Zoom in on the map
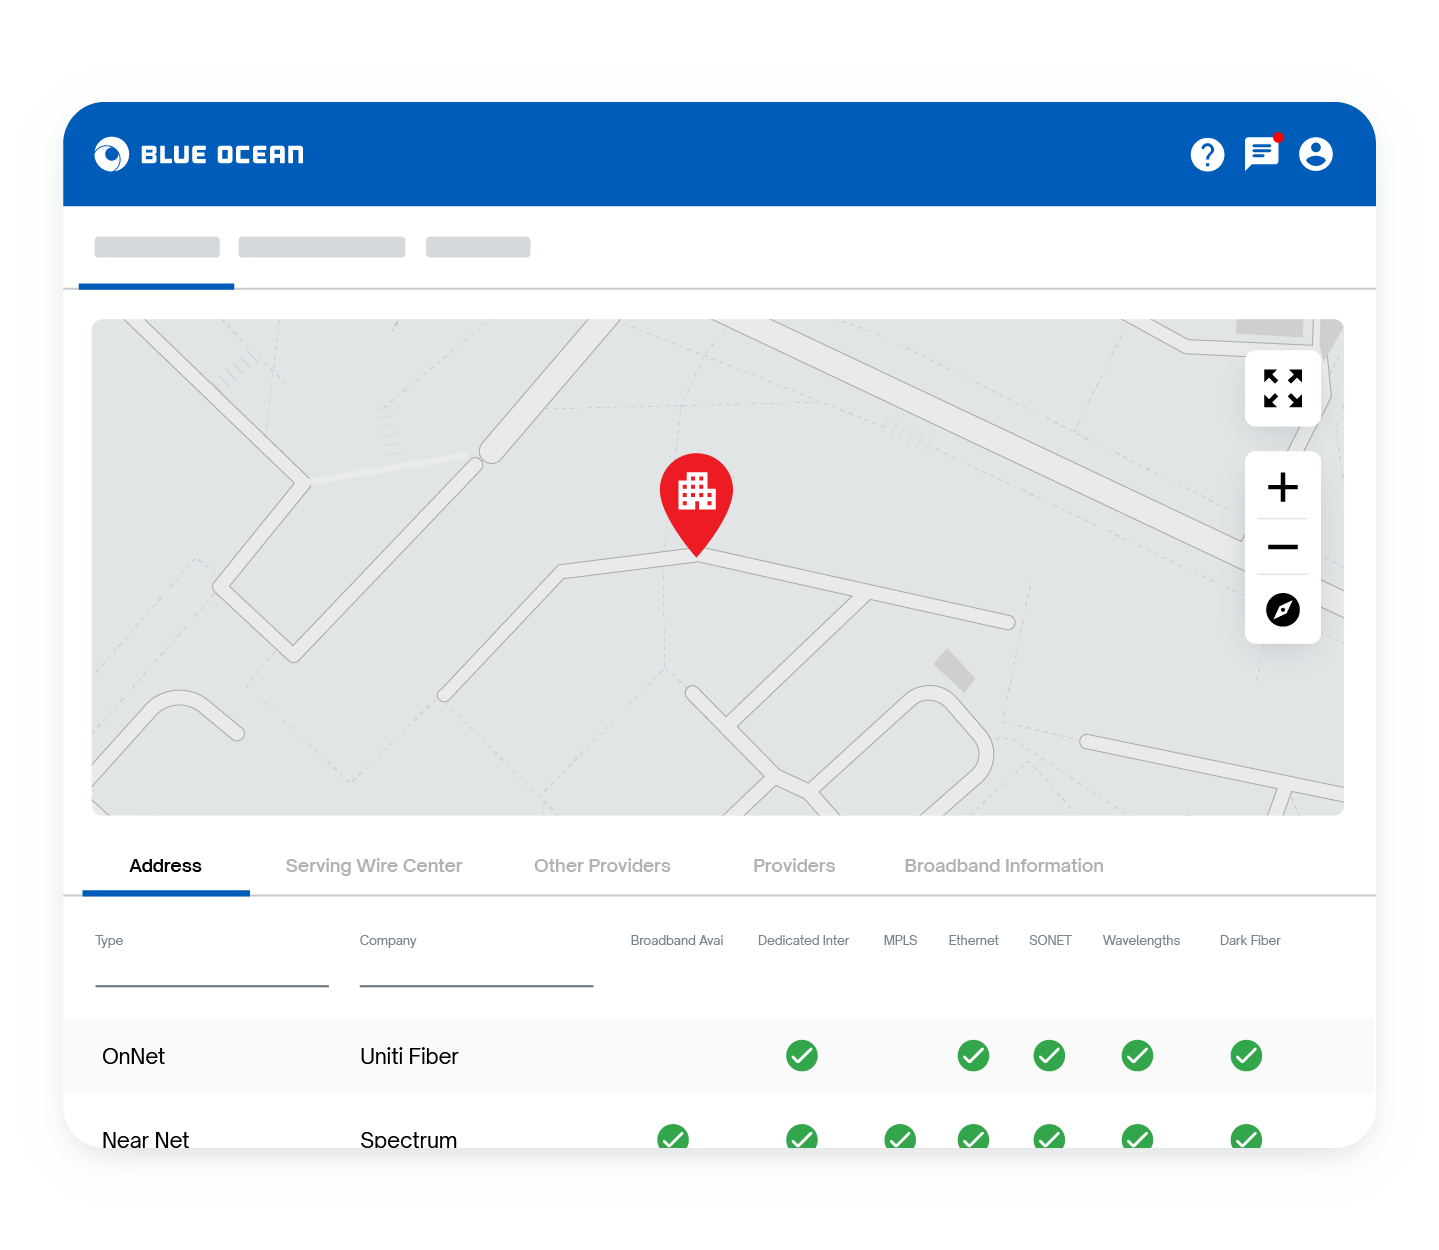The image size is (1439, 1250). [x=1282, y=487]
